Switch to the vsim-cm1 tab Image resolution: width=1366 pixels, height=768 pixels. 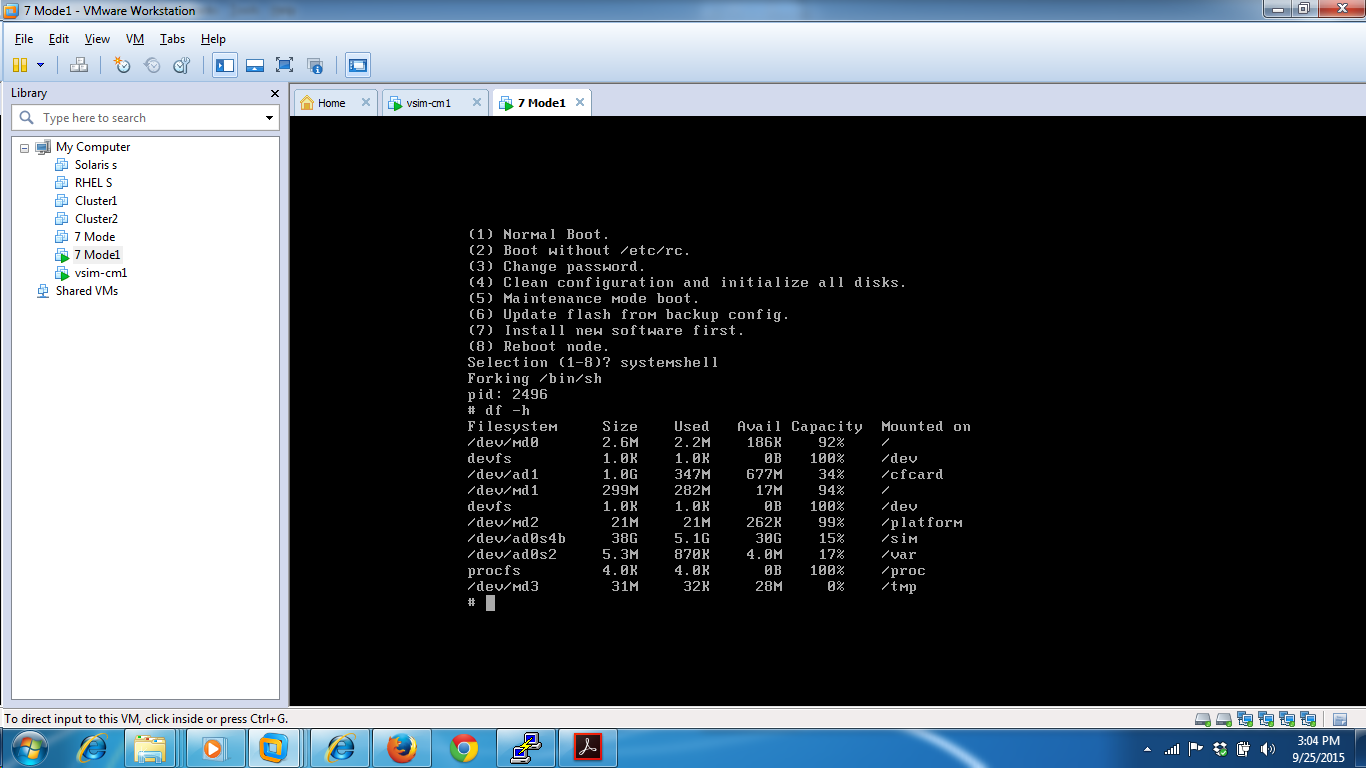[428, 103]
